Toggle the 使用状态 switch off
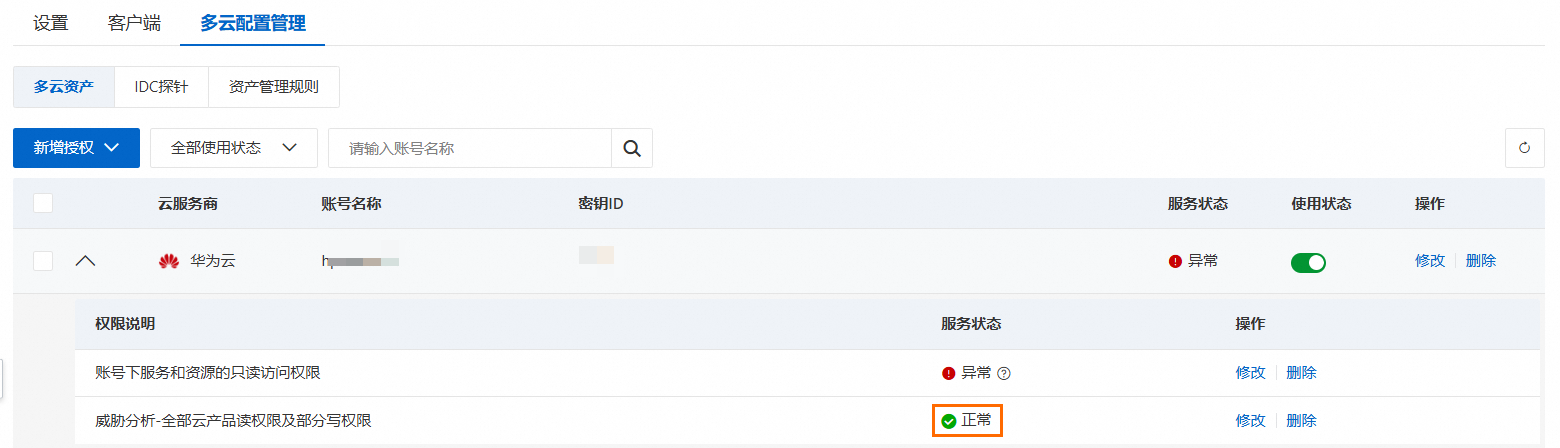This screenshot has height=448, width=1560. 1308,262
